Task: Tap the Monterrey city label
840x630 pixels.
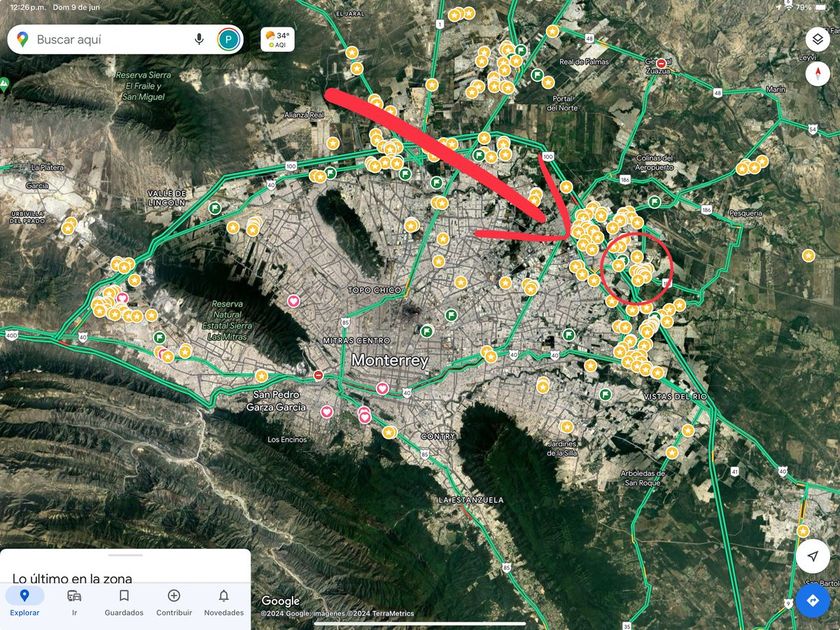Action: (x=390, y=360)
